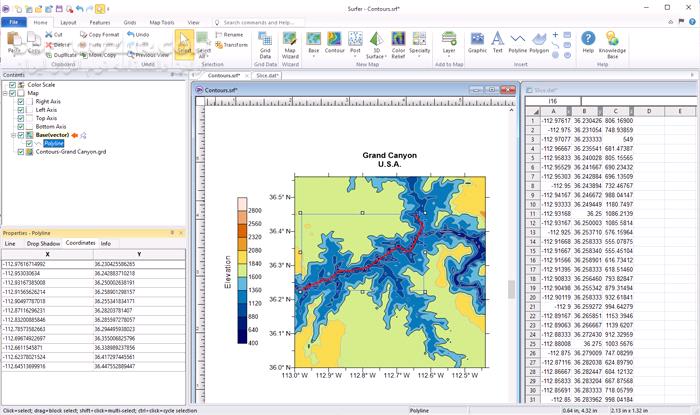
Task: Select the Polygon insert tool
Action: click(540, 42)
